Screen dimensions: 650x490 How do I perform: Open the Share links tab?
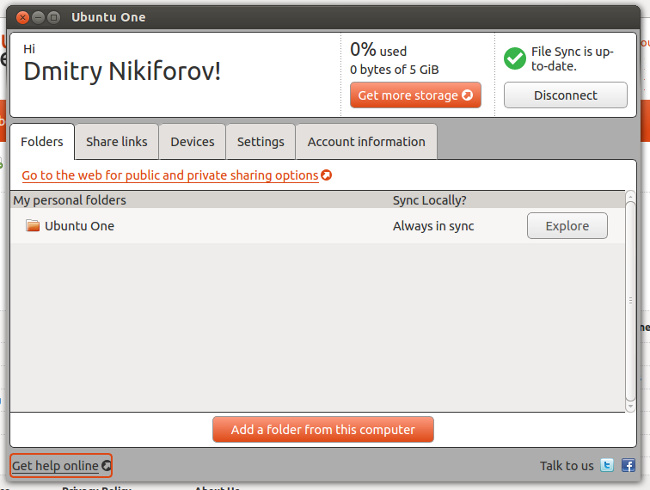click(116, 141)
